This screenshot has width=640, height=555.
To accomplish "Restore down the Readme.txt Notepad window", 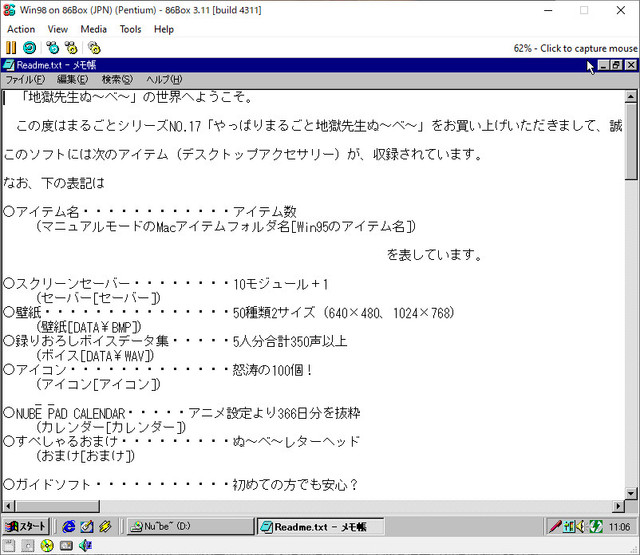I will point(616,65).
